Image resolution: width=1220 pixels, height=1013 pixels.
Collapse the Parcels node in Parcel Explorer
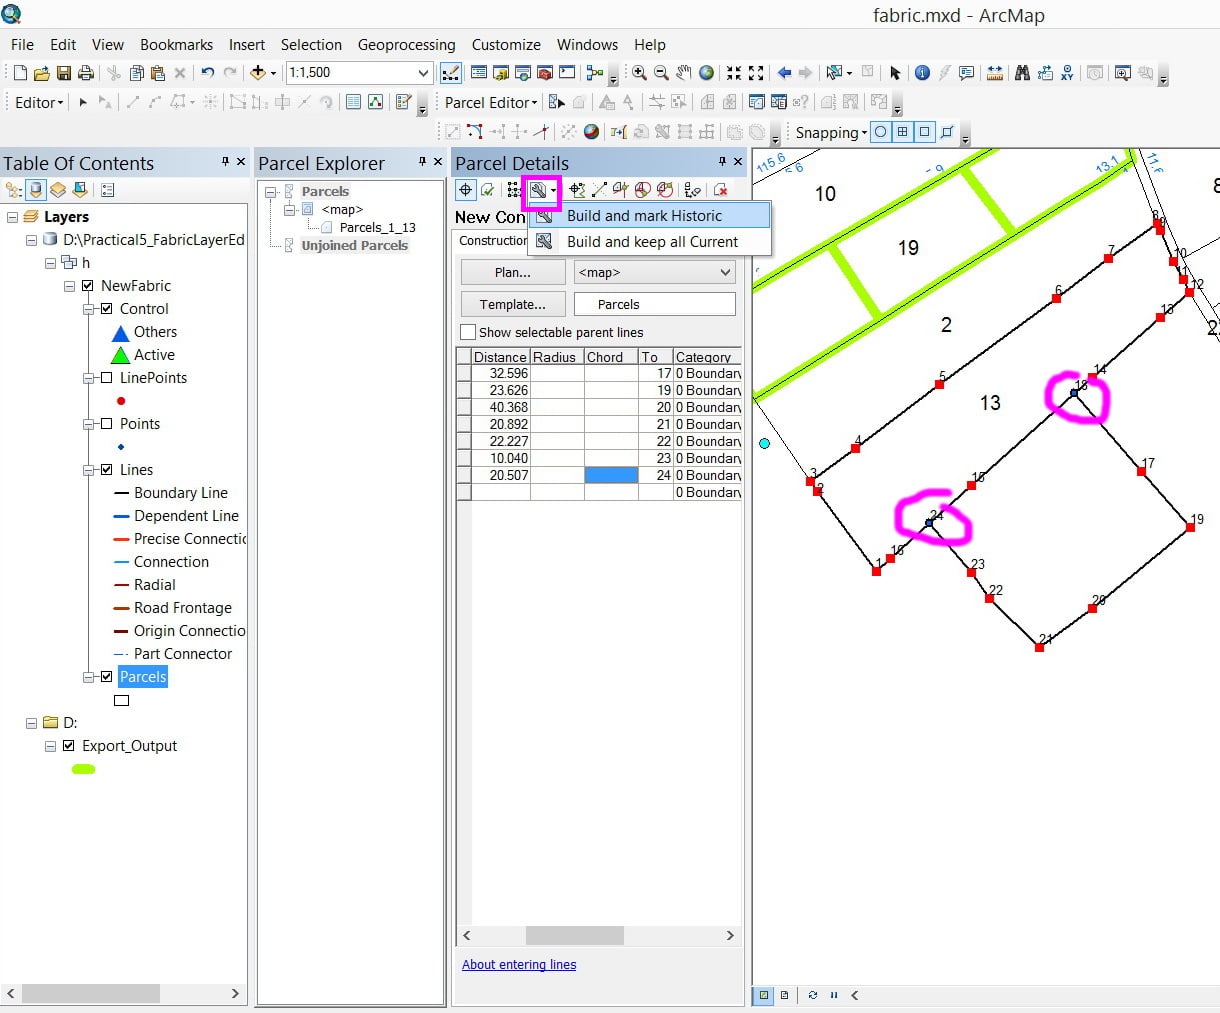click(271, 191)
